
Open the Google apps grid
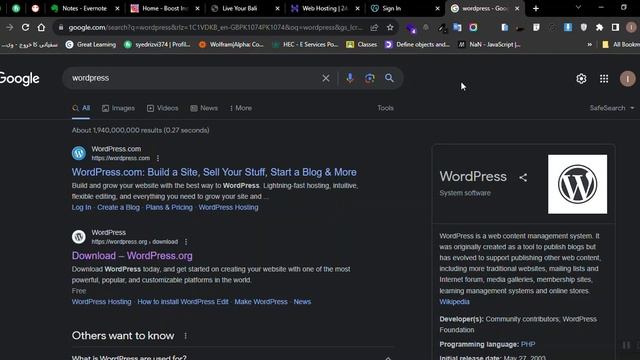604,78
